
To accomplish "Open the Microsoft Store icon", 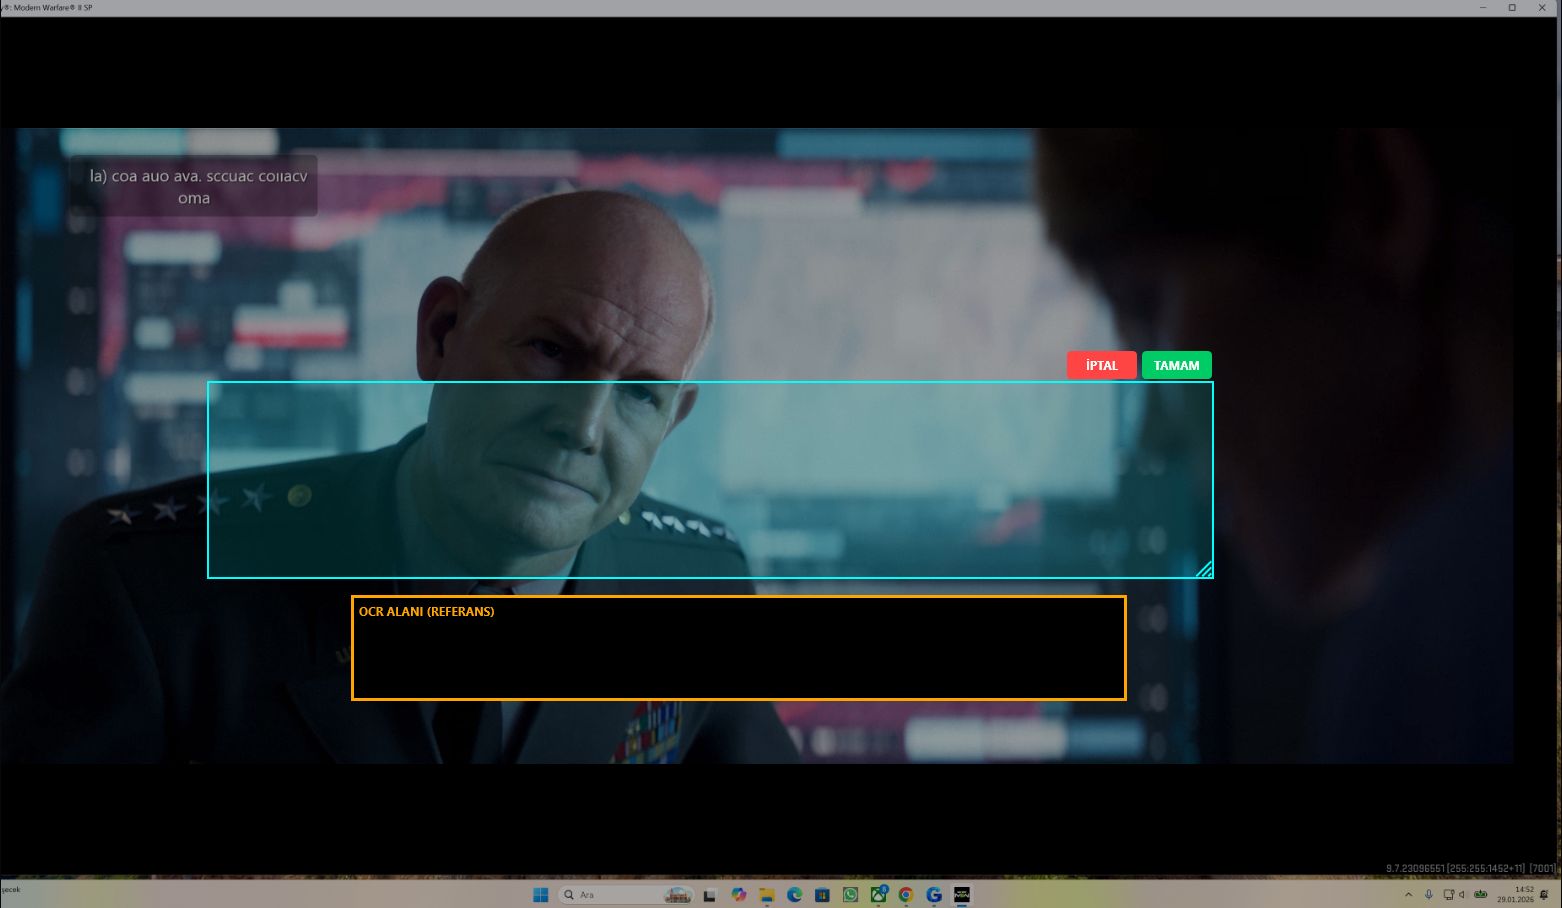I will [822, 895].
